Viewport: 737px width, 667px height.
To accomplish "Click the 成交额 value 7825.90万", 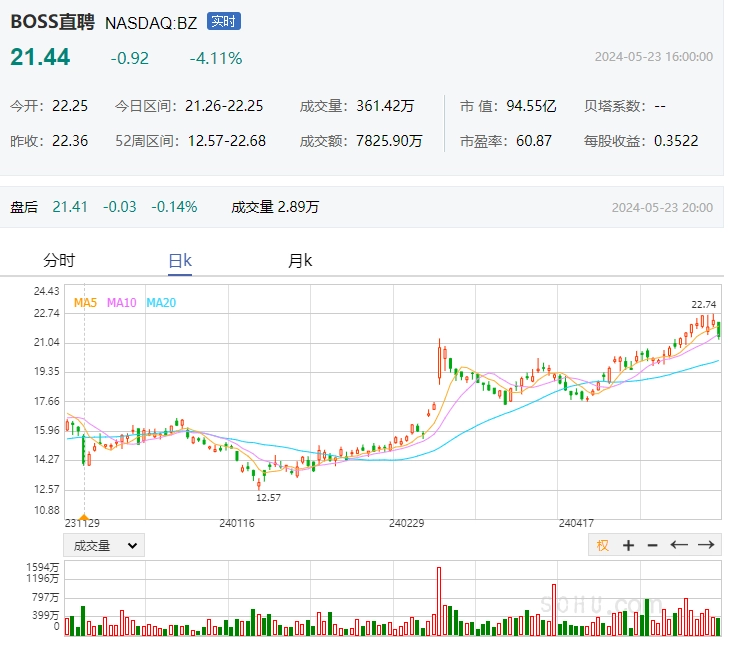I will (x=389, y=141).
